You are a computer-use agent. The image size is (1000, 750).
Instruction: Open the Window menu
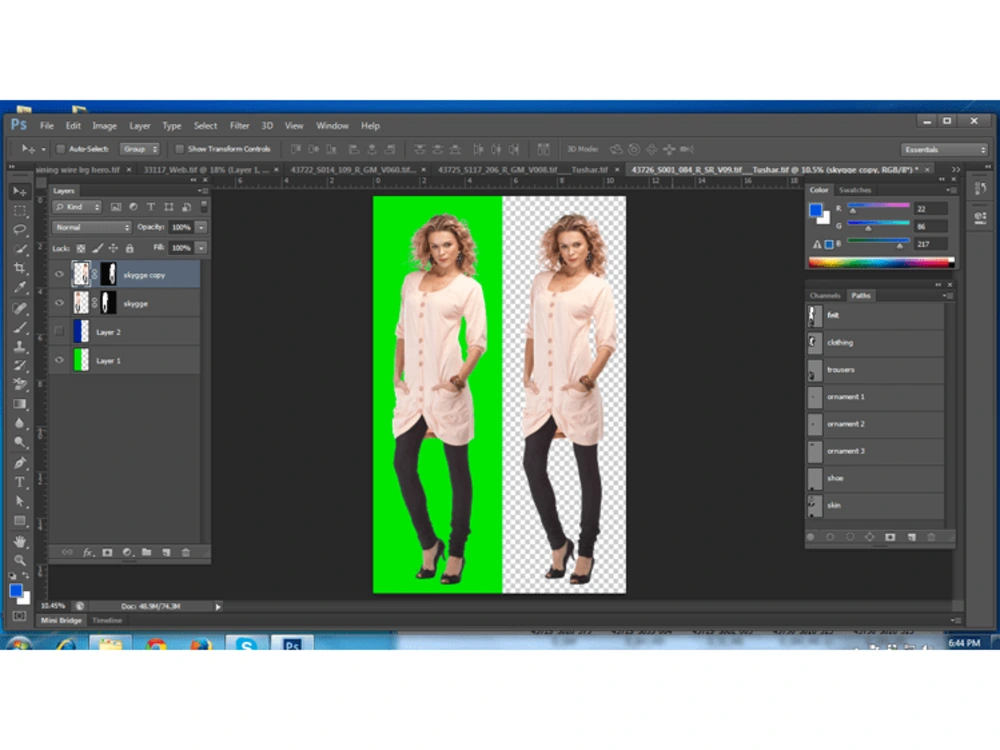[x=332, y=126]
